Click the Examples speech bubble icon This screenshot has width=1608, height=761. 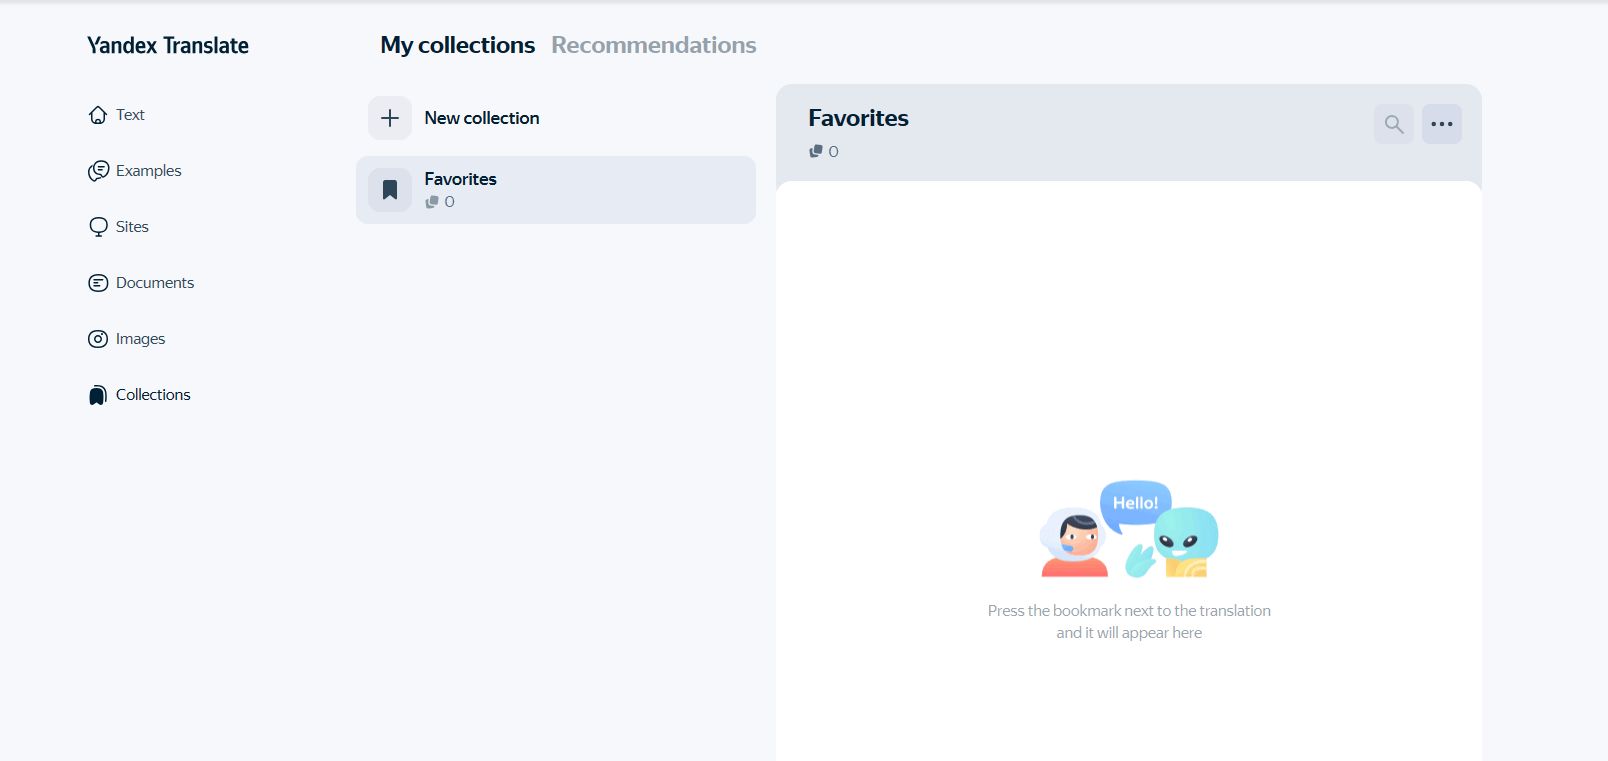tap(98, 171)
